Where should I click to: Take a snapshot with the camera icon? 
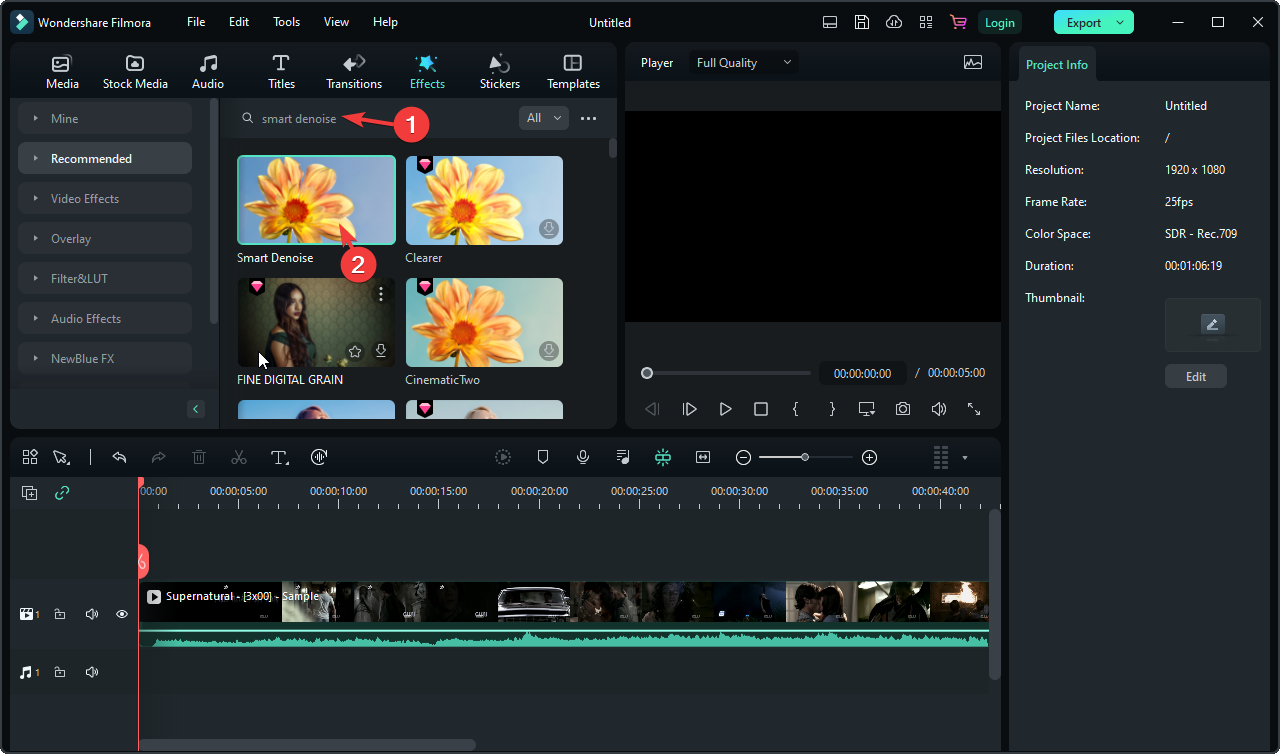coord(903,409)
